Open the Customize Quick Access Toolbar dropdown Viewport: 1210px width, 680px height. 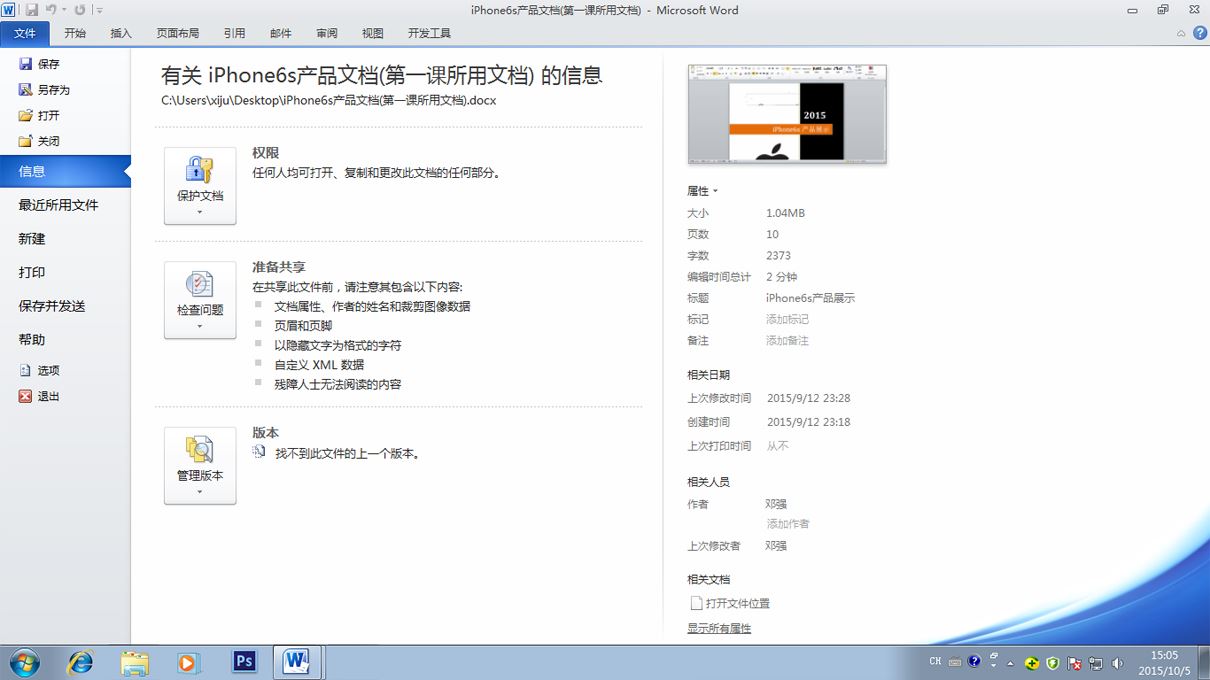pyautogui.click(x=99, y=10)
